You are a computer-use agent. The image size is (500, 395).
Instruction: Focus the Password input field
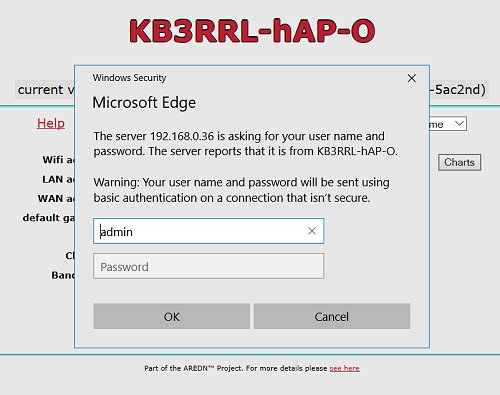pos(208,266)
